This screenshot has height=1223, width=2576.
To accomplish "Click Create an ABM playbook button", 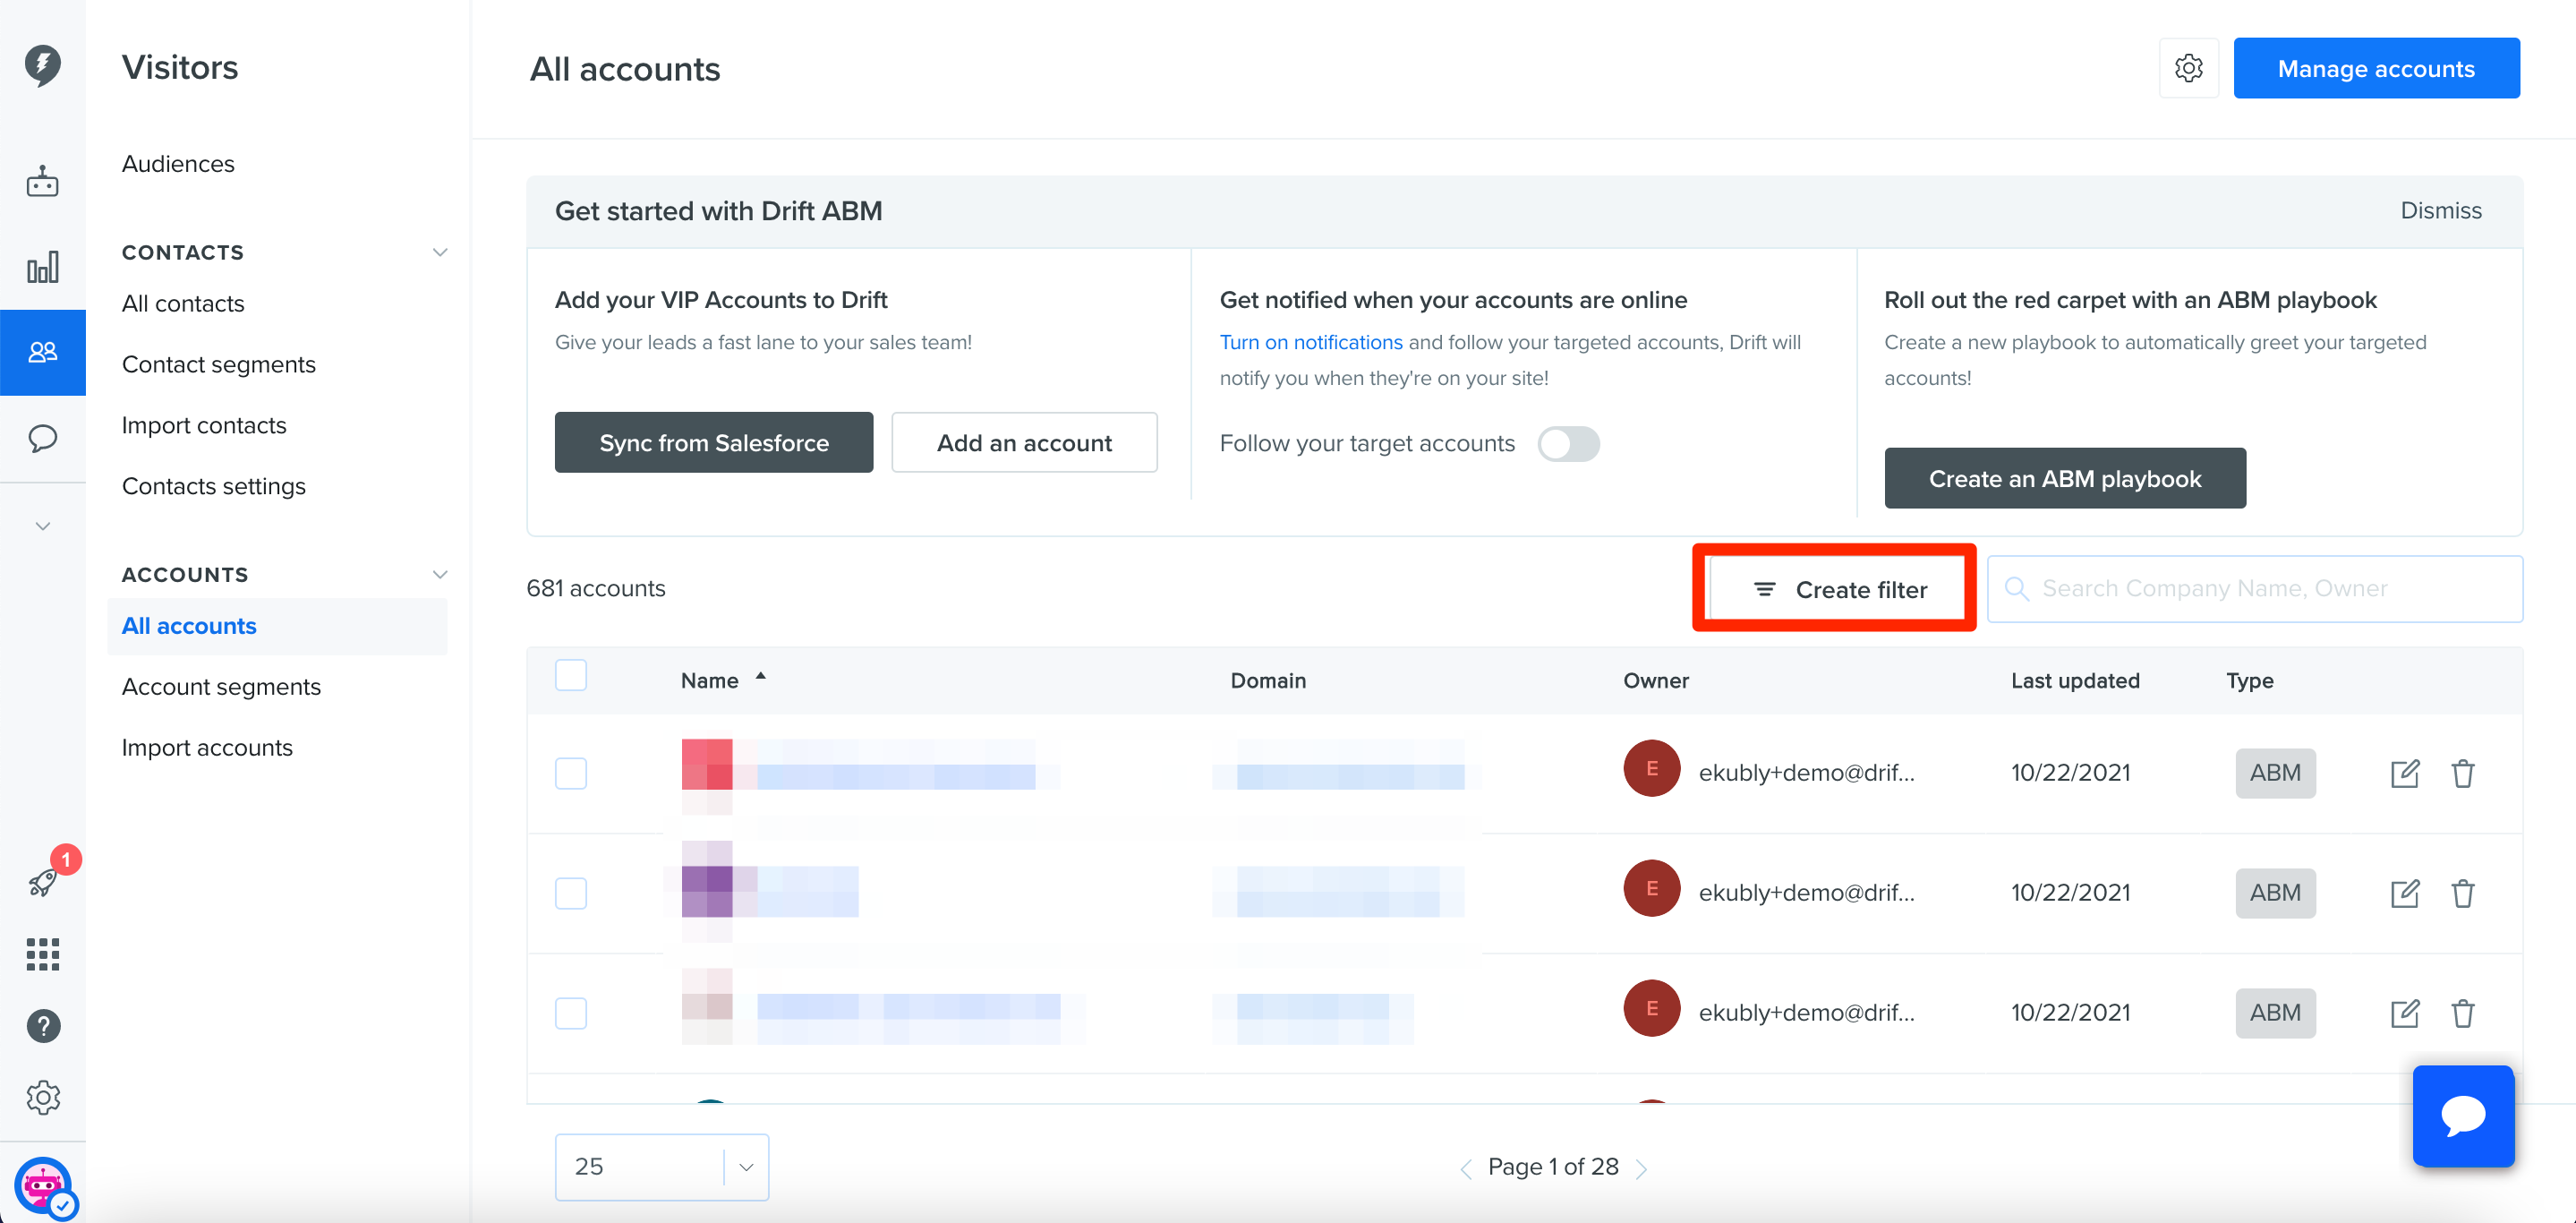I will [2064, 478].
